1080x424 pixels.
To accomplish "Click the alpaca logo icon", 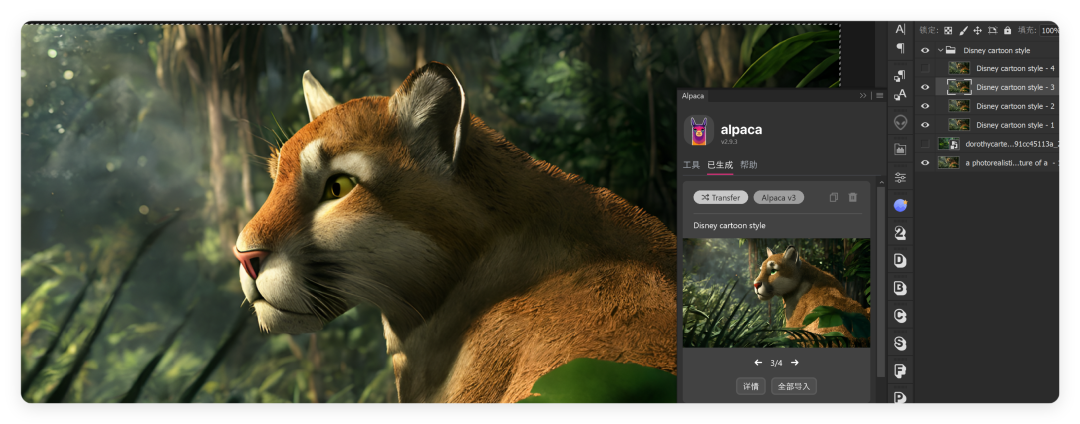I will 698,130.
